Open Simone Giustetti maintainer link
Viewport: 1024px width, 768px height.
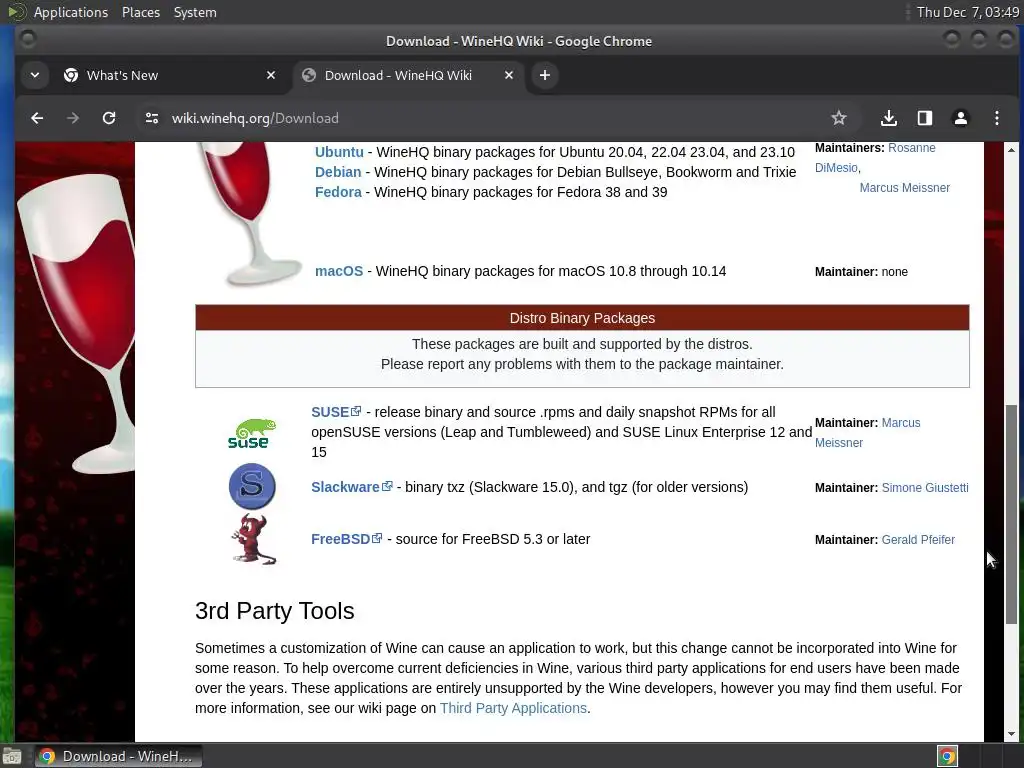click(925, 488)
